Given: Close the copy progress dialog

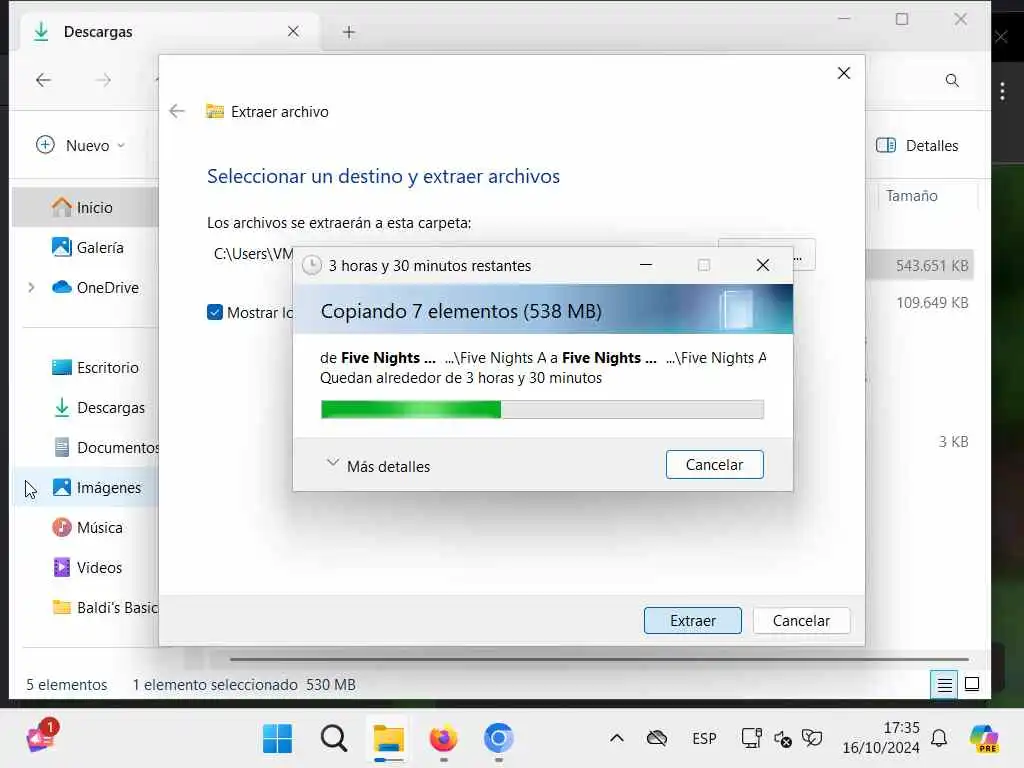Looking at the screenshot, I should tap(763, 265).
